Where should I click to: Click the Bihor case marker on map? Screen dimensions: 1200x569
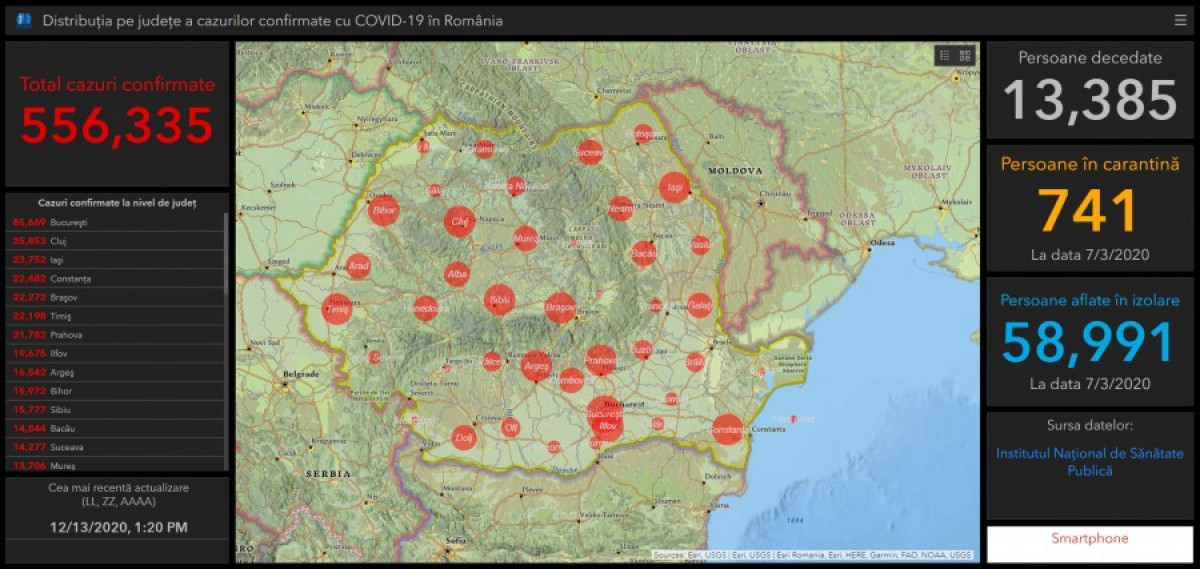tap(384, 211)
